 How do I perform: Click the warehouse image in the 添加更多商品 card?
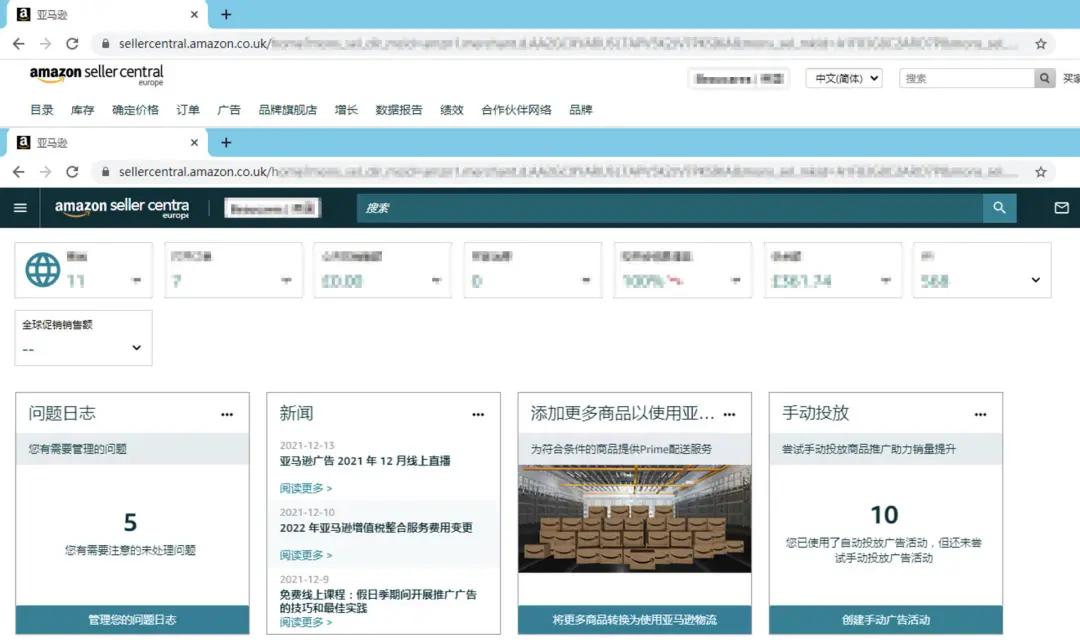pos(634,515)
